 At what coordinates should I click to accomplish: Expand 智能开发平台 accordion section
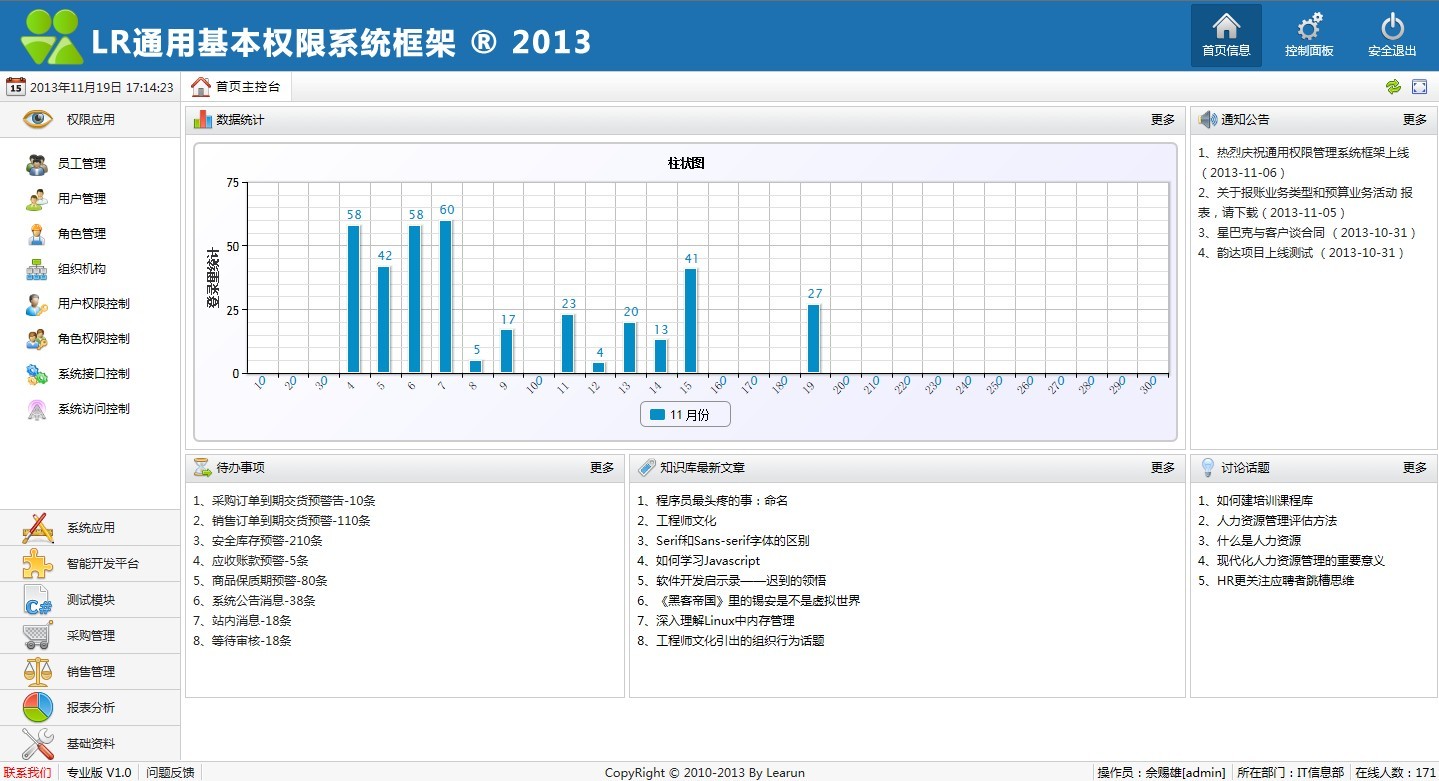pos(90,564)
